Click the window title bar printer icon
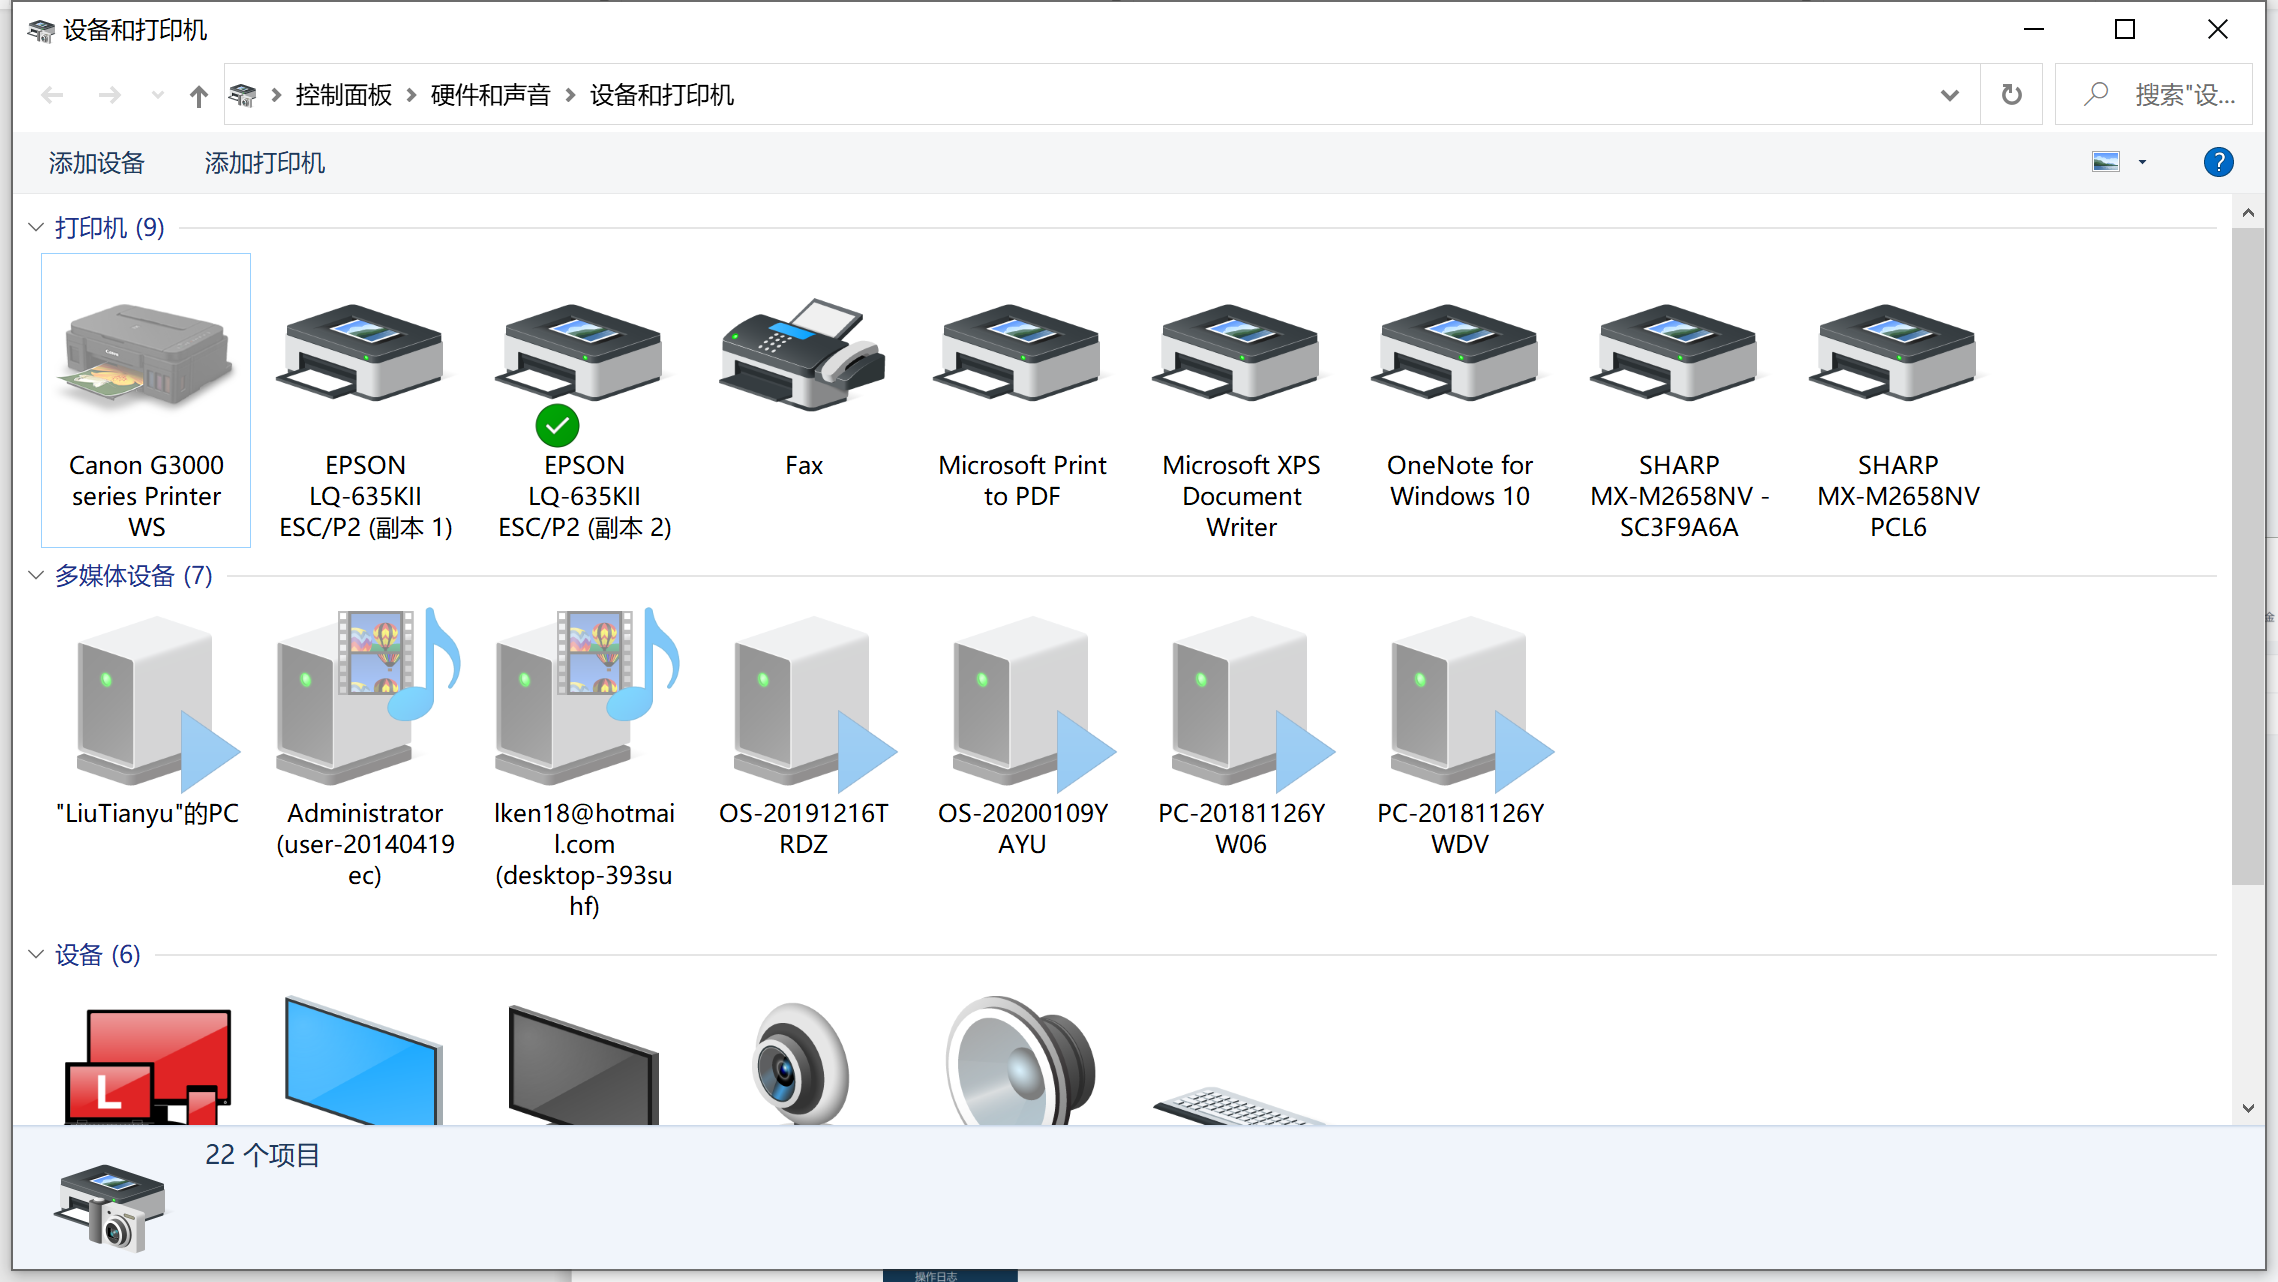Viewport: 2278px width, 1282px height. pos(40,31)
